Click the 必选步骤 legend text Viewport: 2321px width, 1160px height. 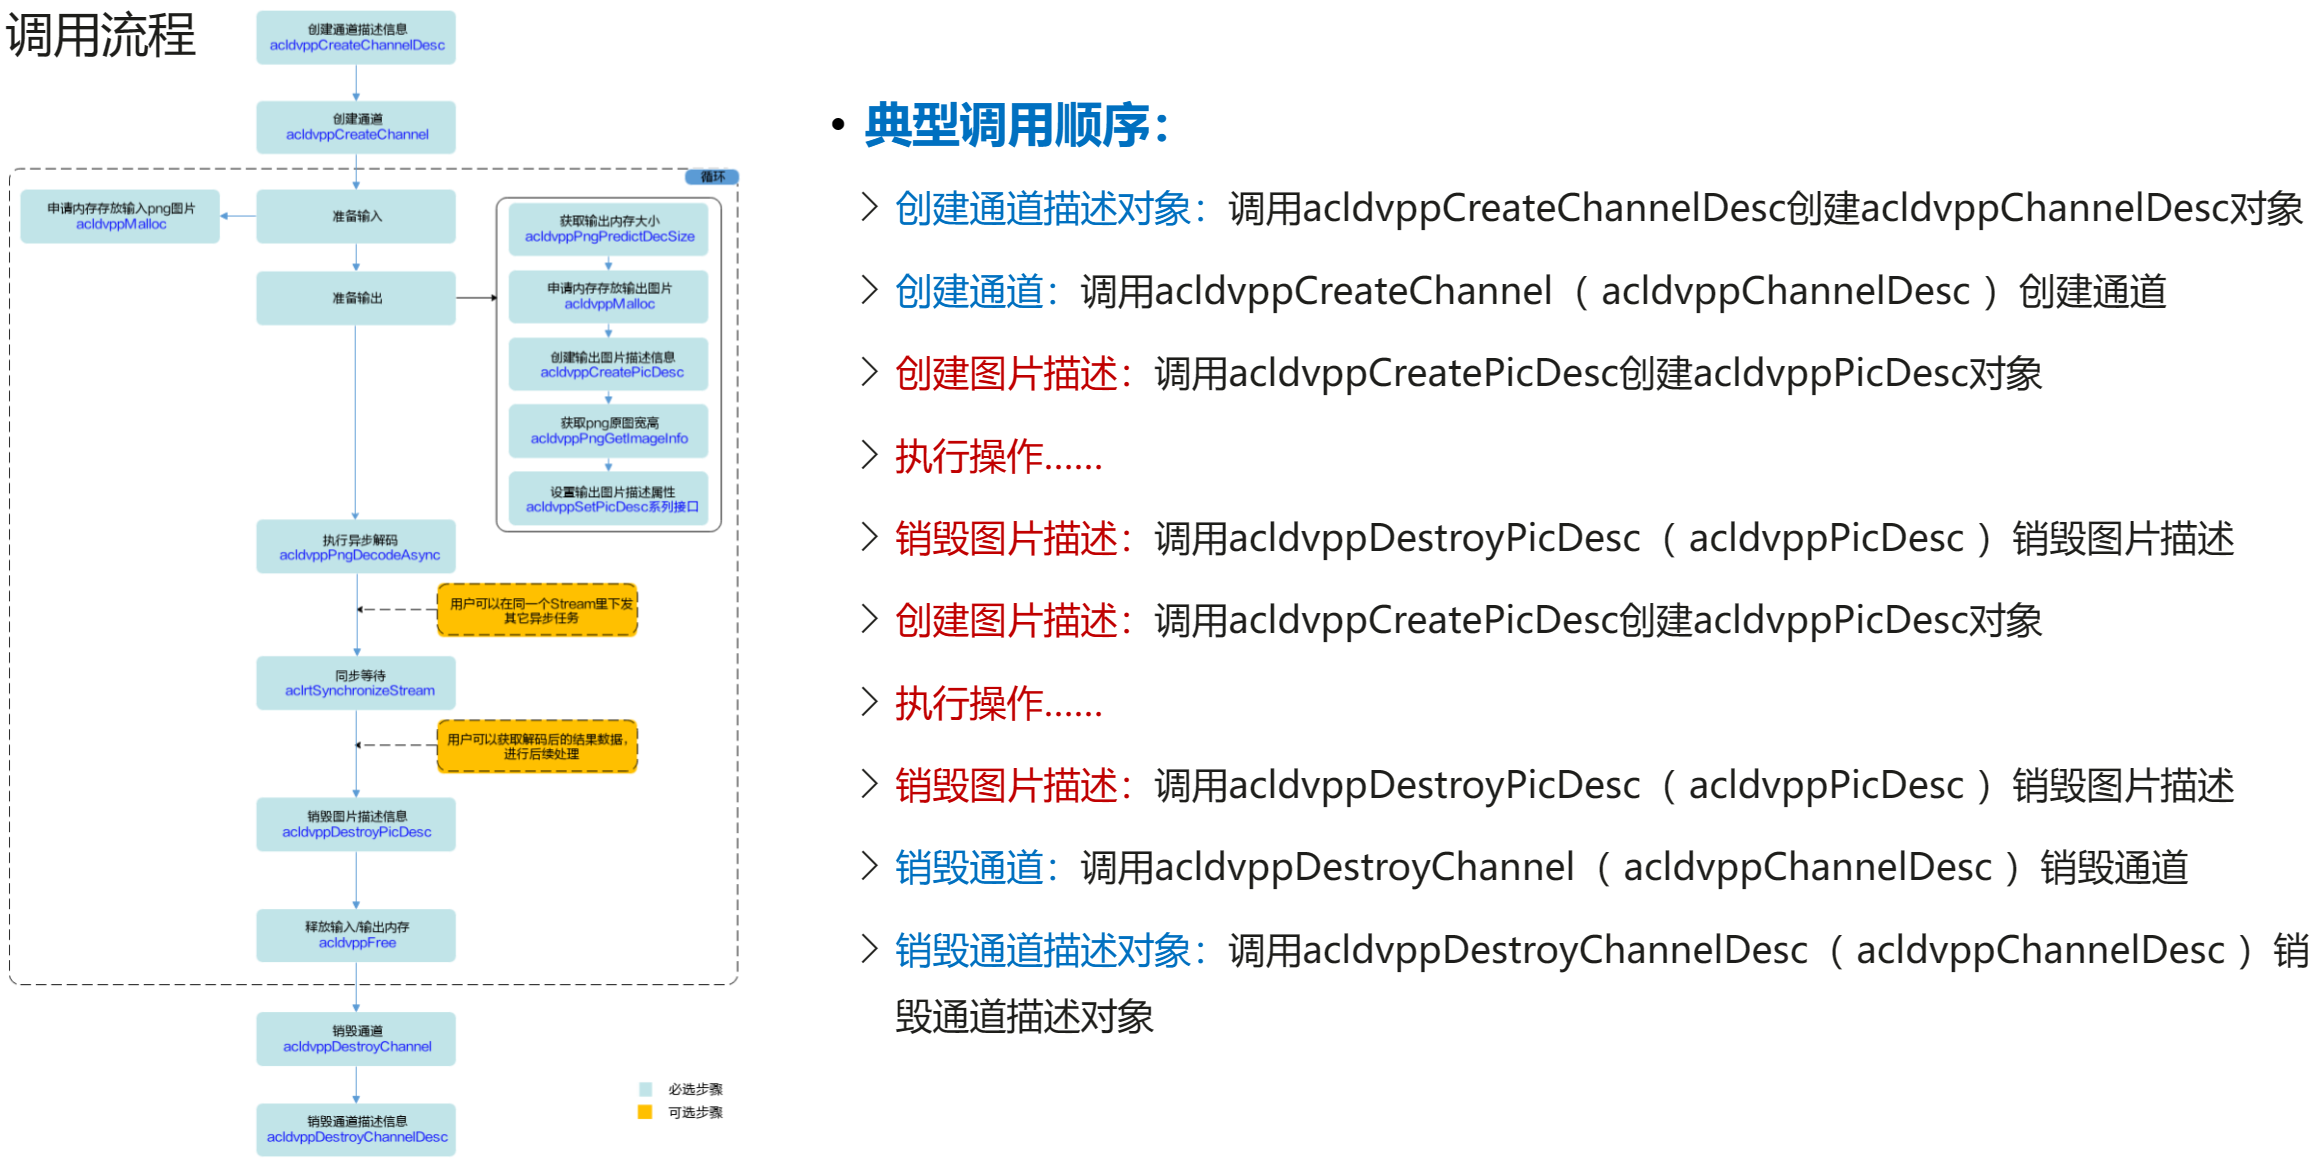pos(695,1089)
